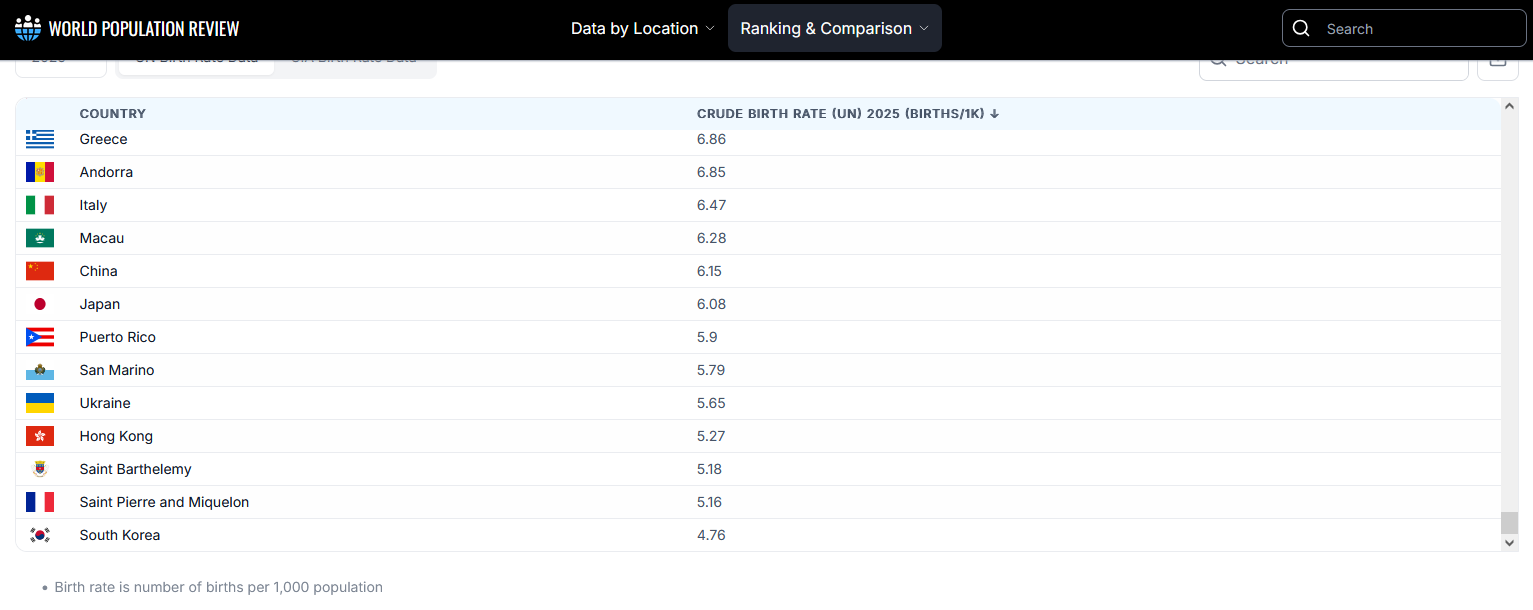
Task: Click the 5.9 birth rate value
Action: (x=707, y=337)
